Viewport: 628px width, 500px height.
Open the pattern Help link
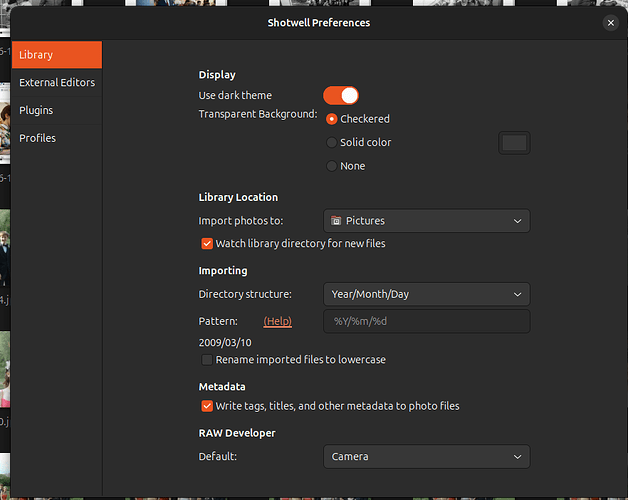pyautogui.click(x=277, y=322)
